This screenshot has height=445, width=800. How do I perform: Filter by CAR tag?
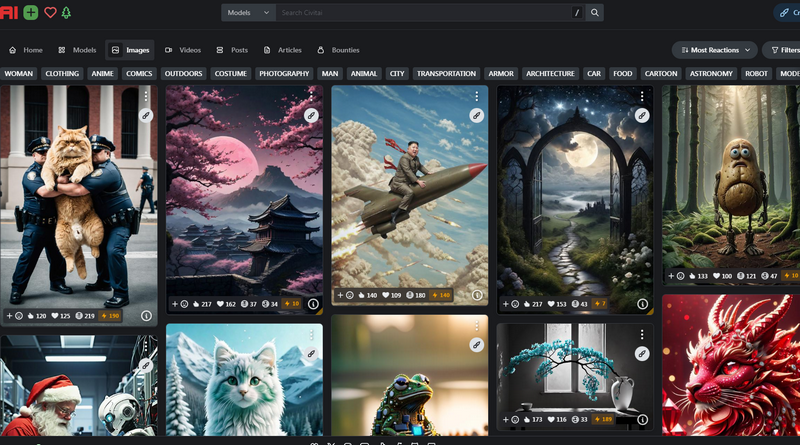coord(594,73)
